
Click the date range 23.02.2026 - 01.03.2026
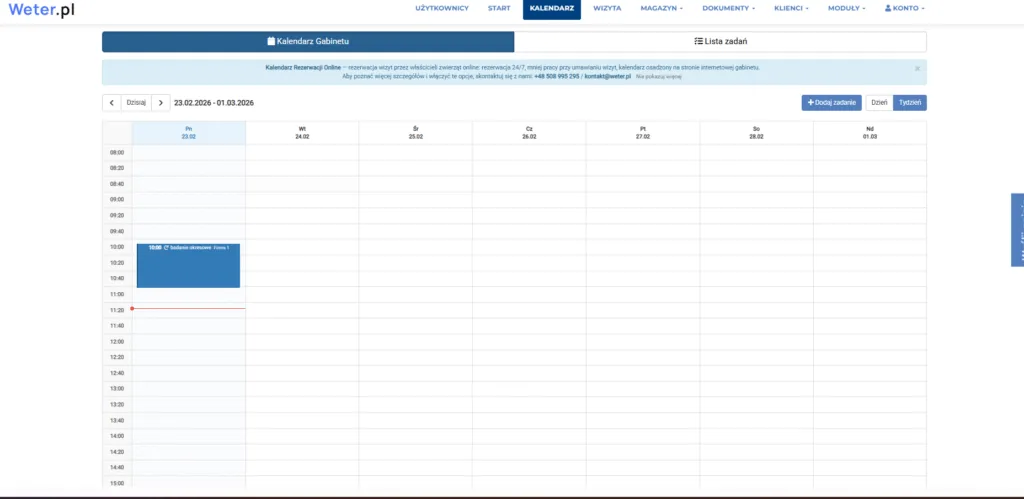pos(214,103)
